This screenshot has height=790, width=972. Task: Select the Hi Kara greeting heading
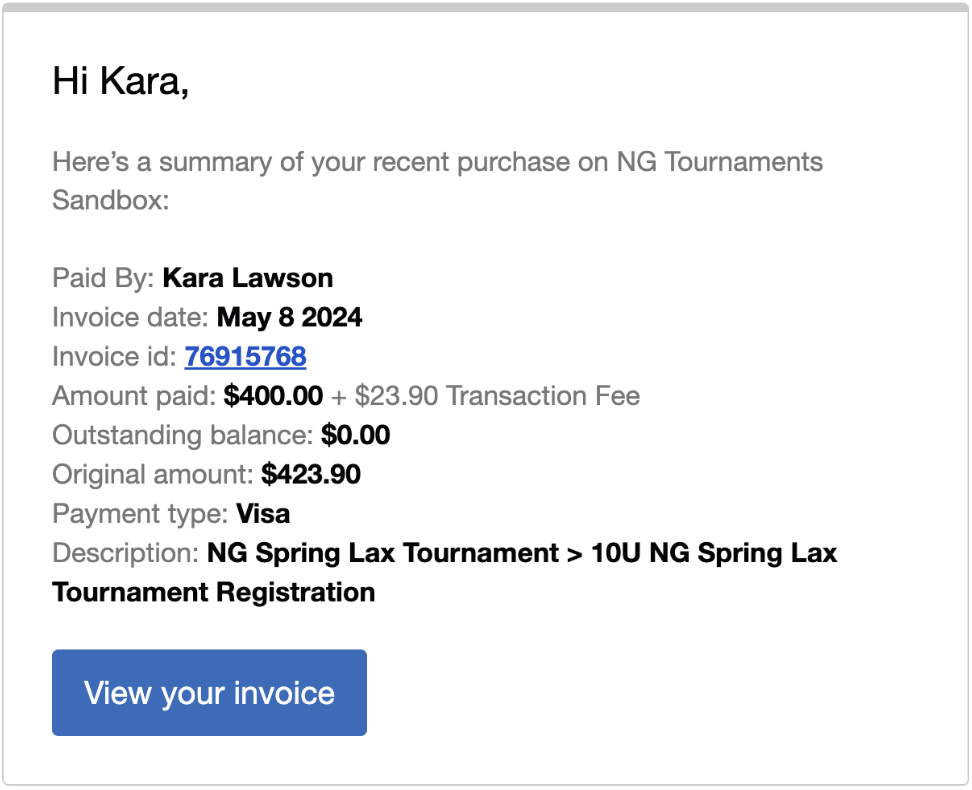coord(120,81)
